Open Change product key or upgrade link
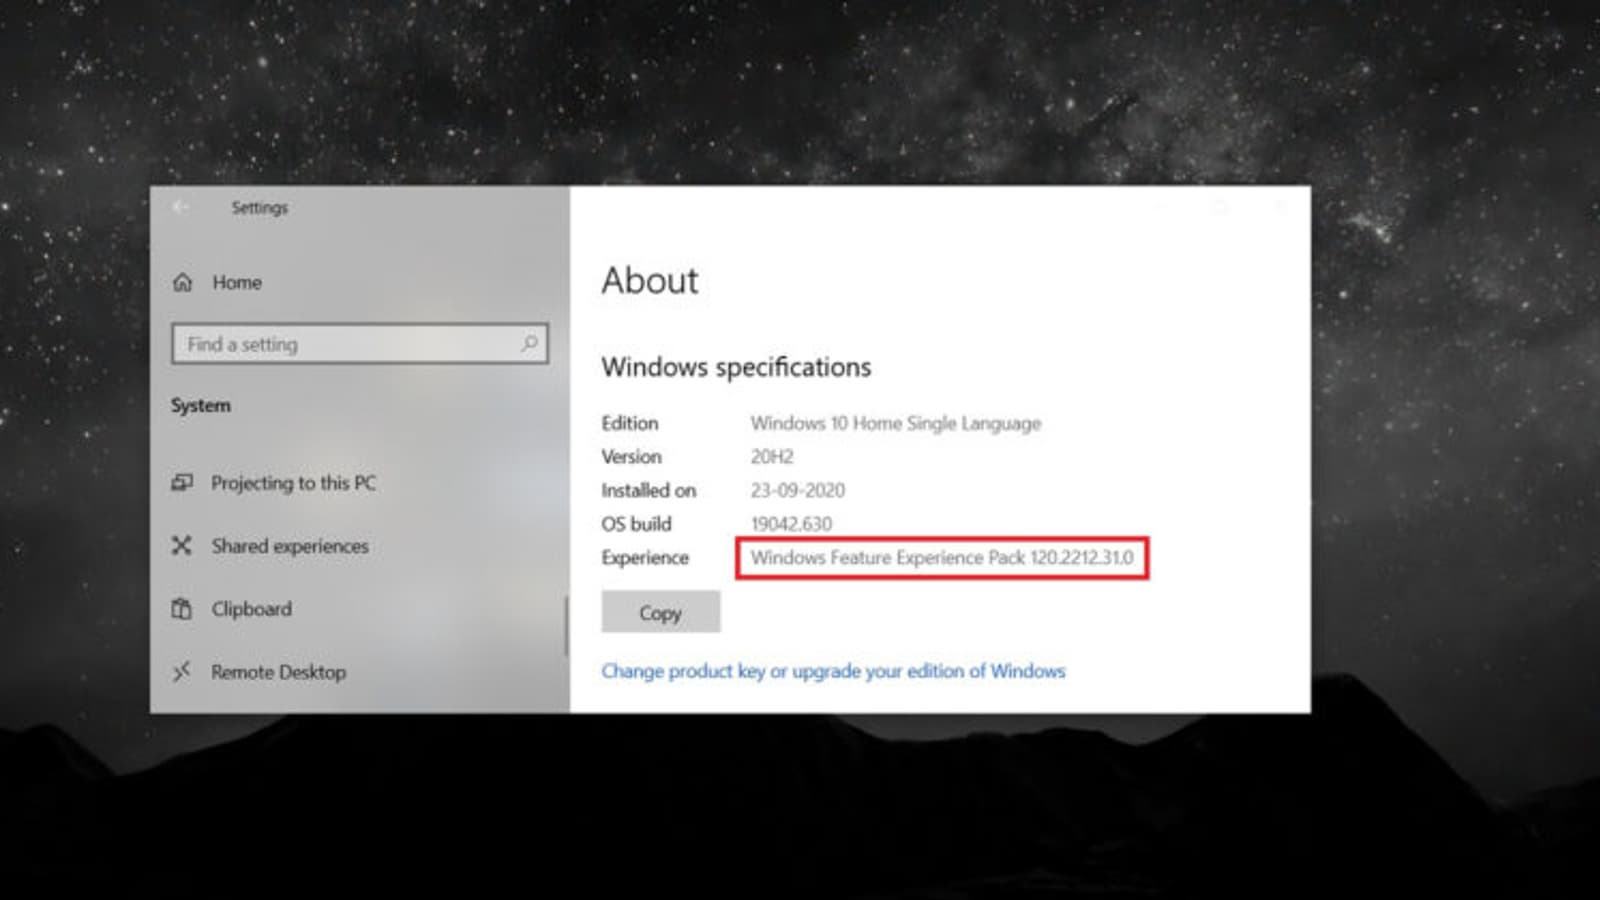The width and height of the screenshot is (1600, 900). pos(833,671)
